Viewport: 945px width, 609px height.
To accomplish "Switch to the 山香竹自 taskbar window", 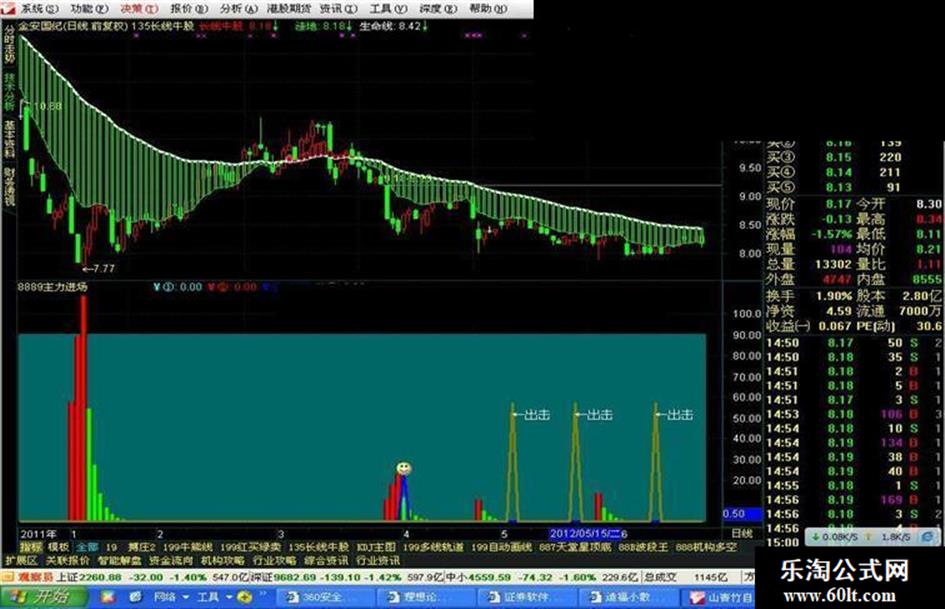I will coord(719,597).
